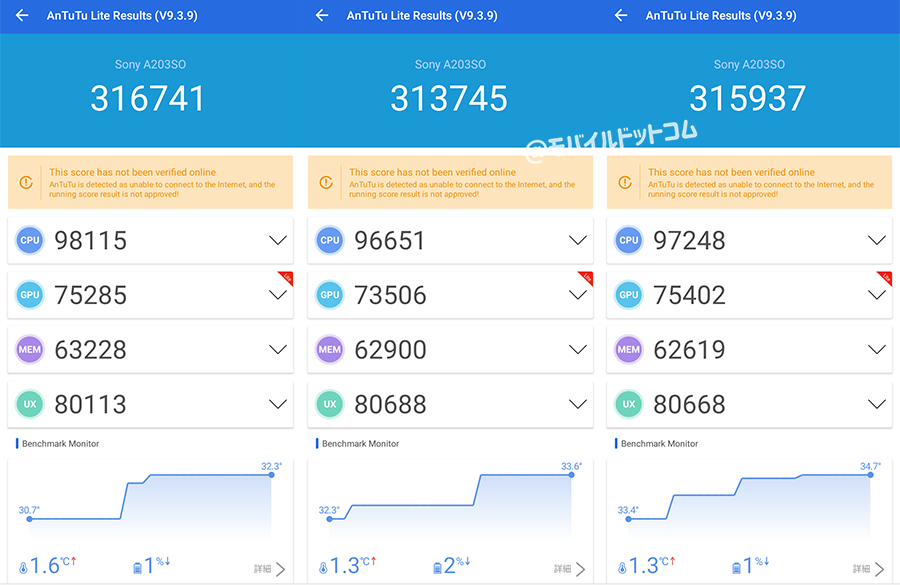Click the MEM icon beside score 62619
The image size is (900, 585).
click(629, 349)
